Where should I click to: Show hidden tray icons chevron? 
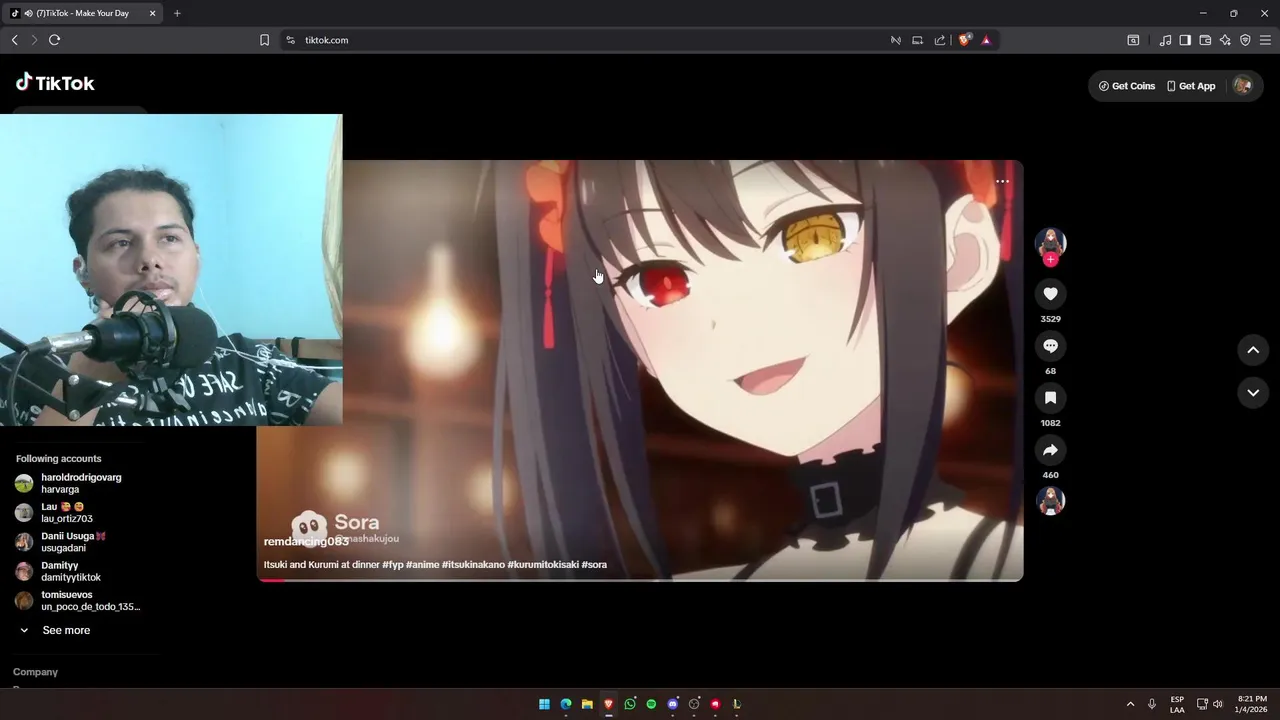[x=1130, y=704]
